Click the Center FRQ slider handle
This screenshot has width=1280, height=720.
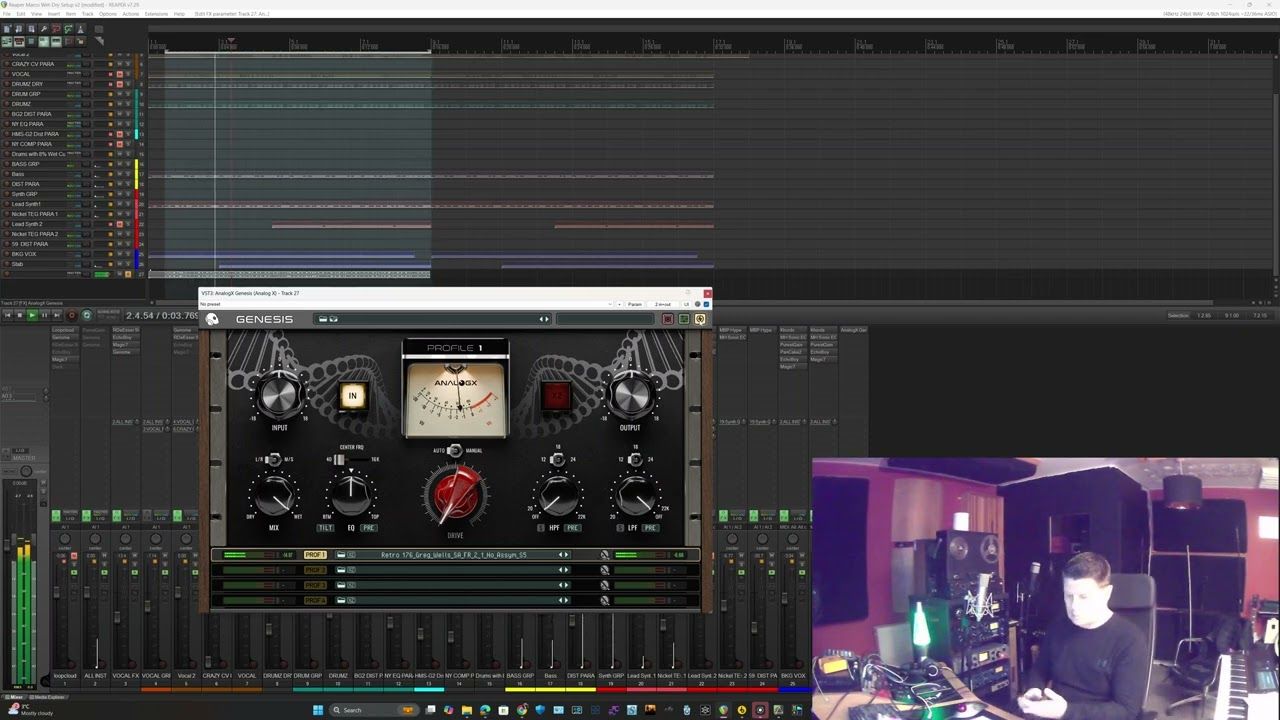click(x=339, y=459)
